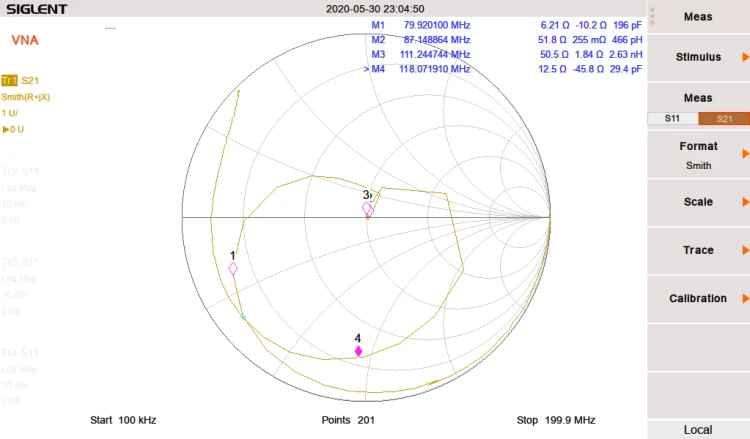This screenshot has width=750, height=439.
Task: Click the M1 79.920100 MHz marker row
Action: click(507, 25)
